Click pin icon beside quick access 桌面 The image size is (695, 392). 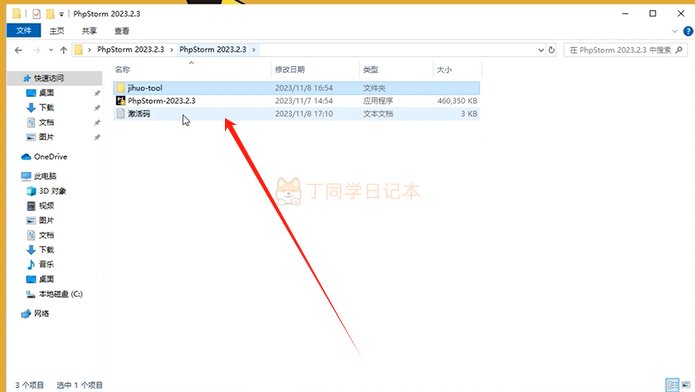(x=97, y=93)
